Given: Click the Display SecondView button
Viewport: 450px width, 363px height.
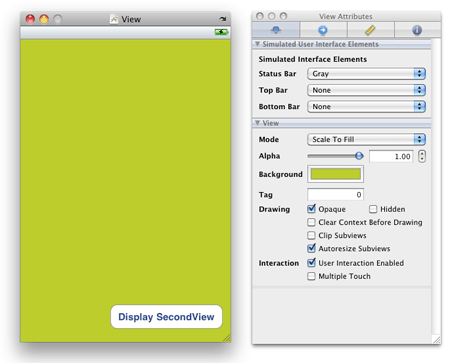Looking at the screenshot, I should 166,317.
